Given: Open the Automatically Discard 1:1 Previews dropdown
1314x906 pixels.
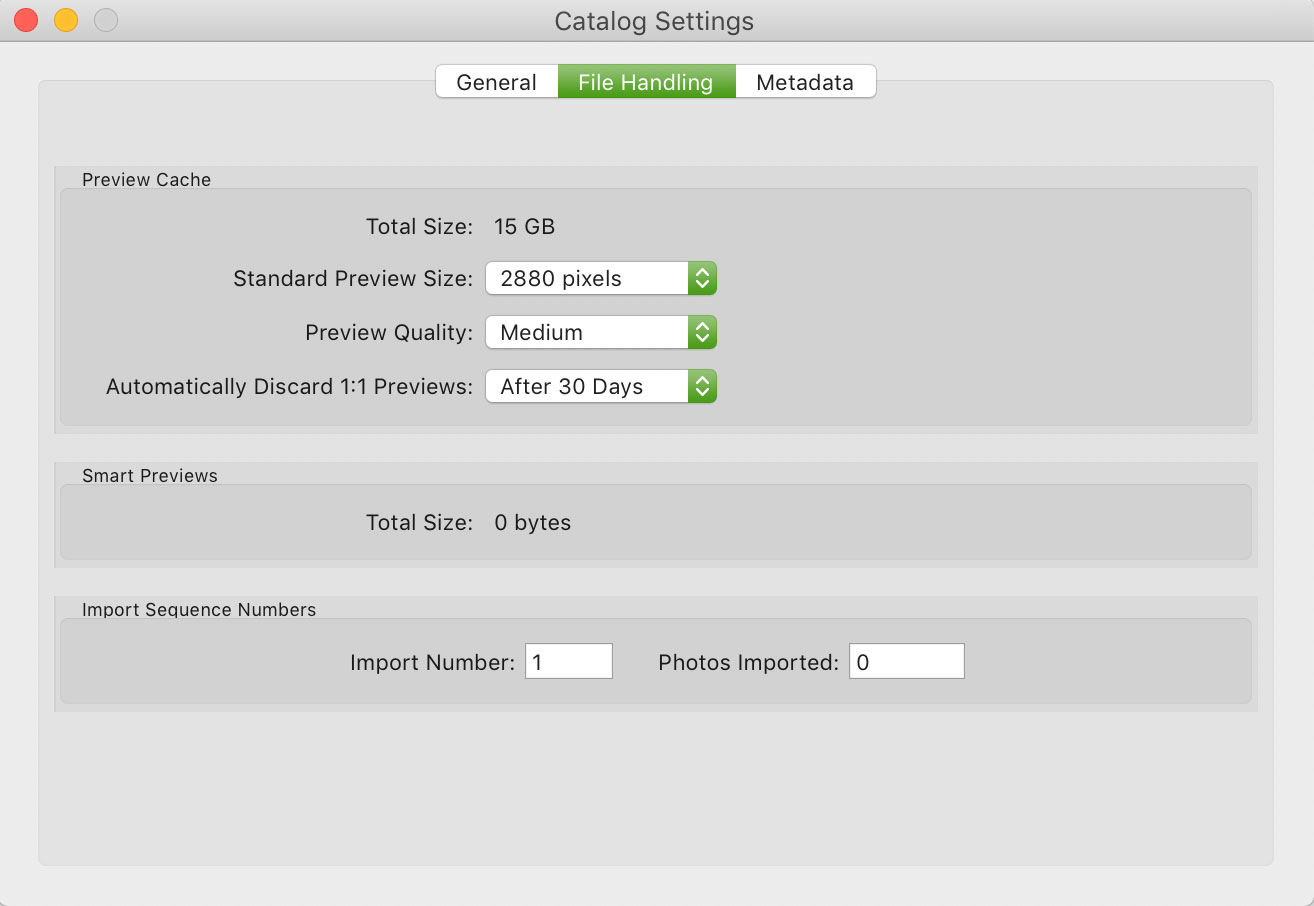Looking at the screenshot, I should coord(600,387).
